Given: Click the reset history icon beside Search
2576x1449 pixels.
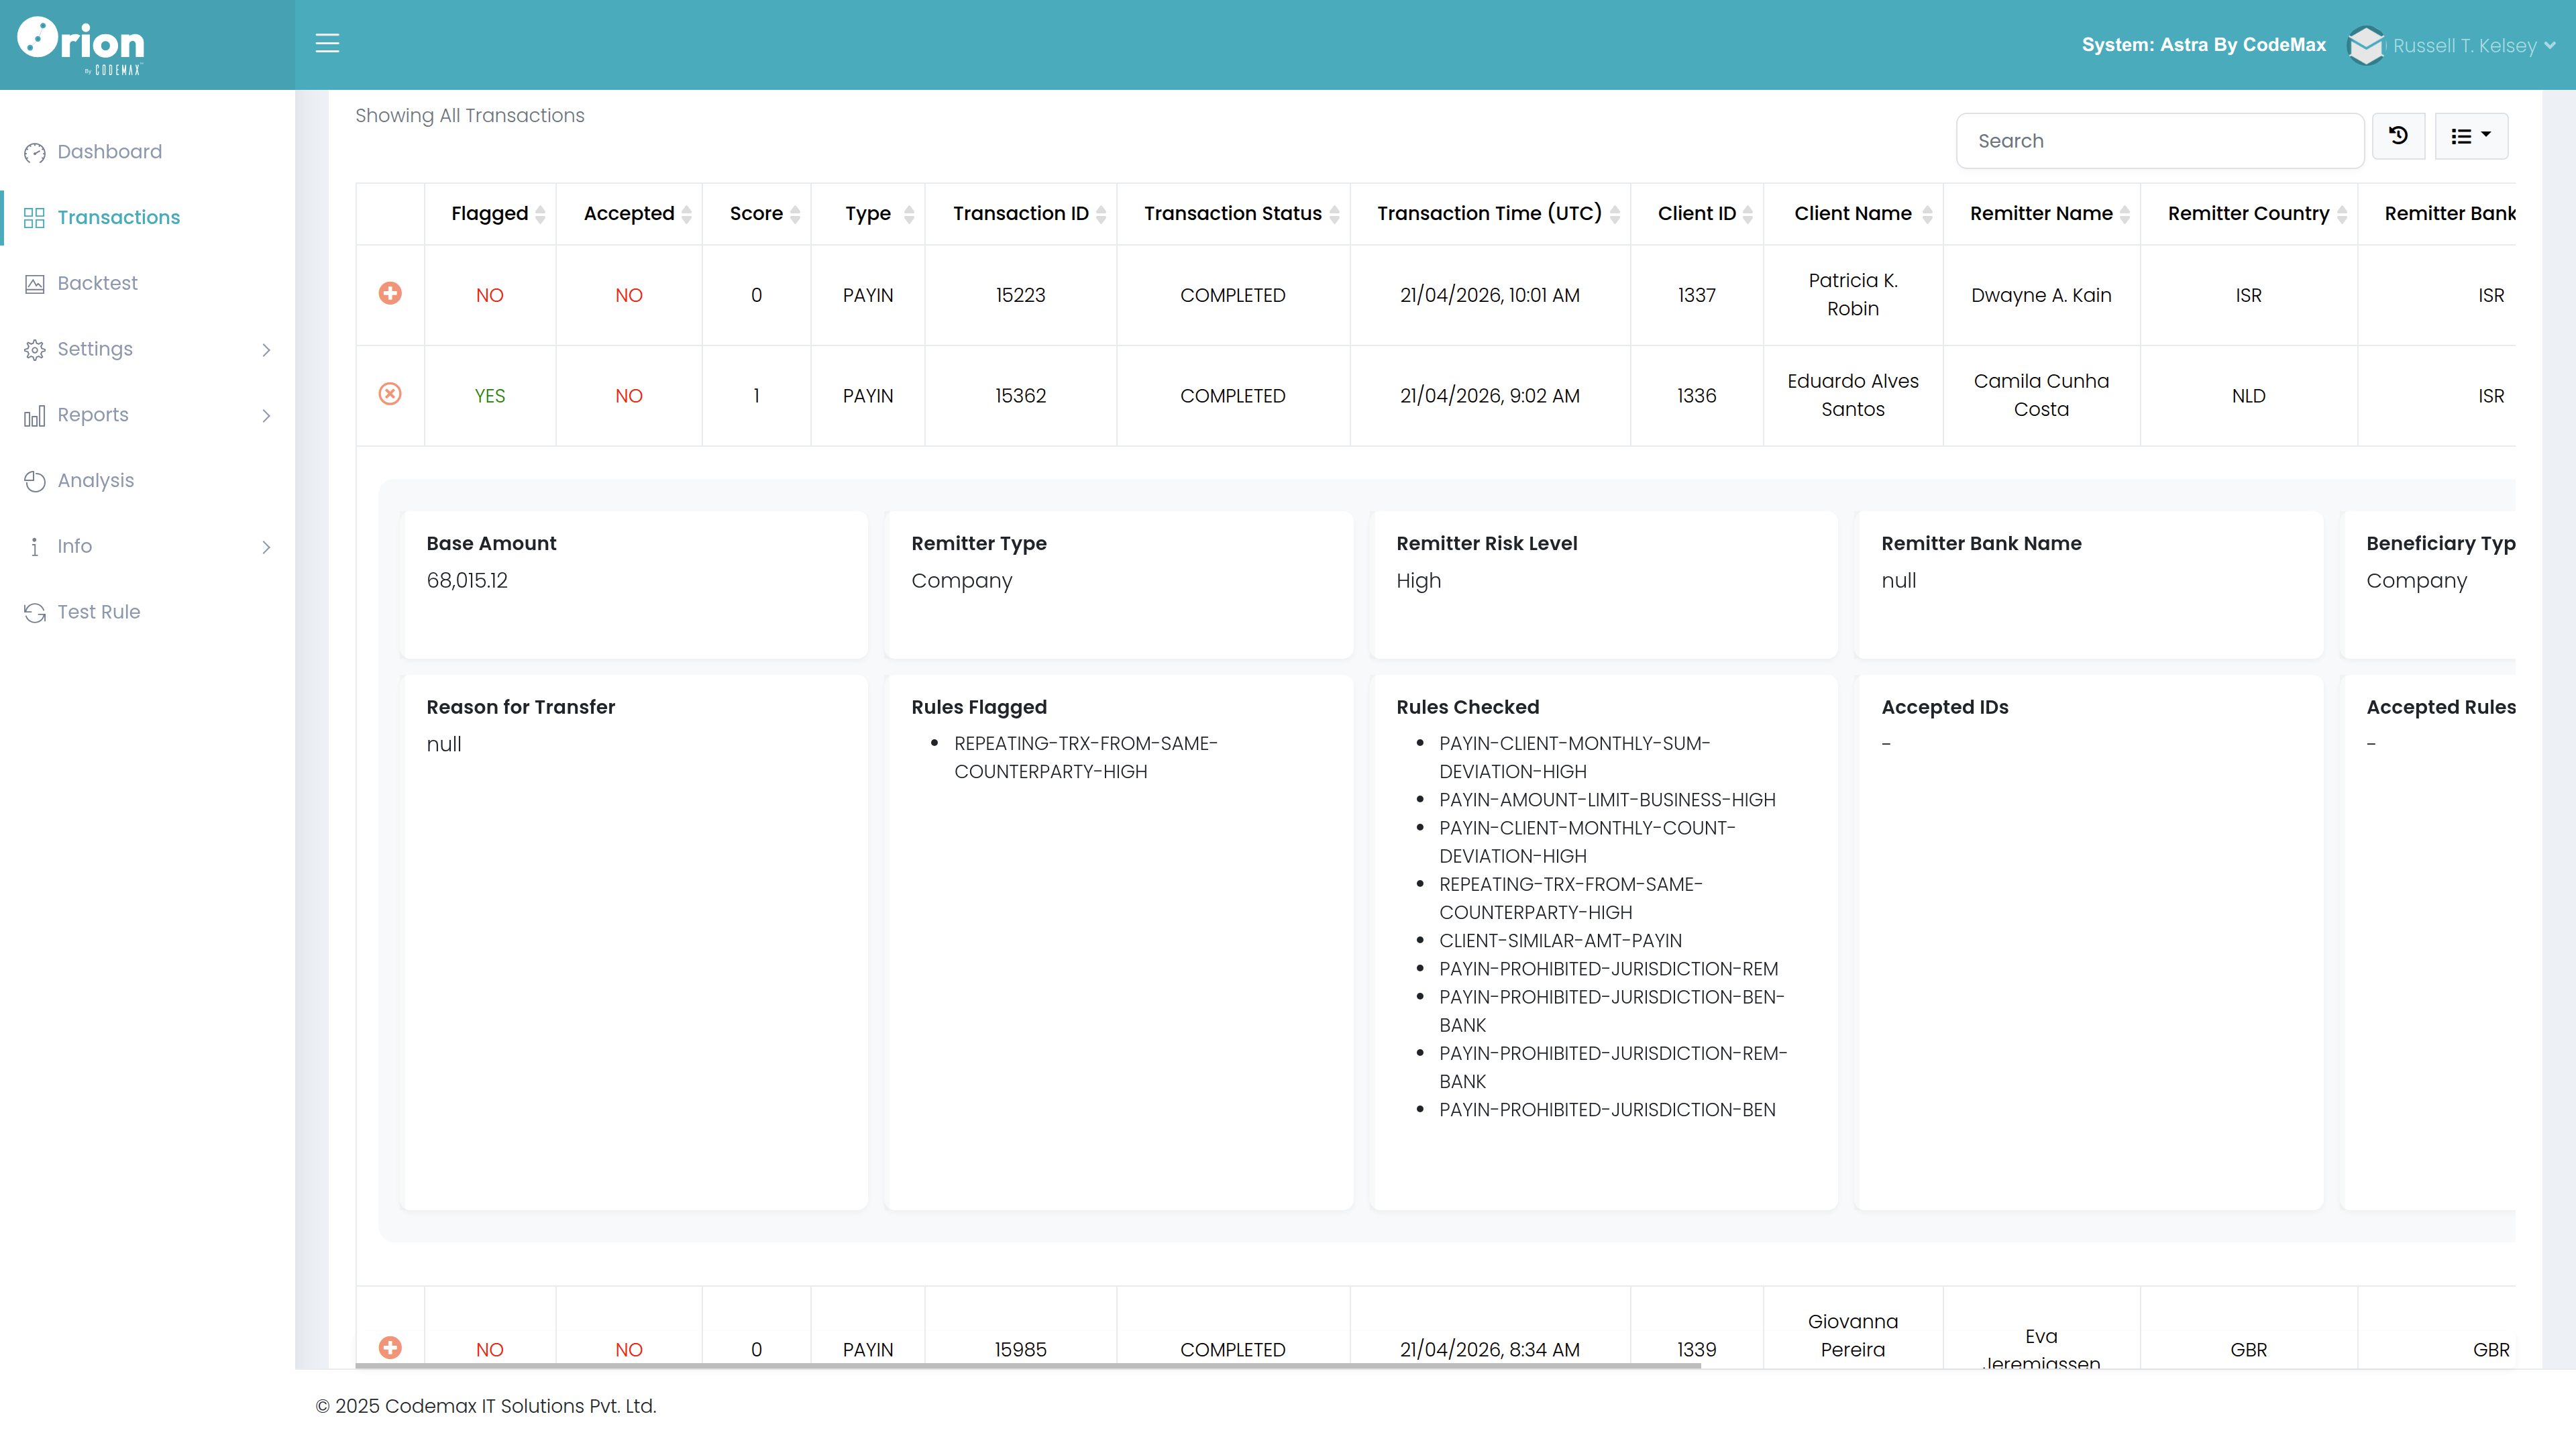Looking at the screenshot, I should tap(2398, 136).
